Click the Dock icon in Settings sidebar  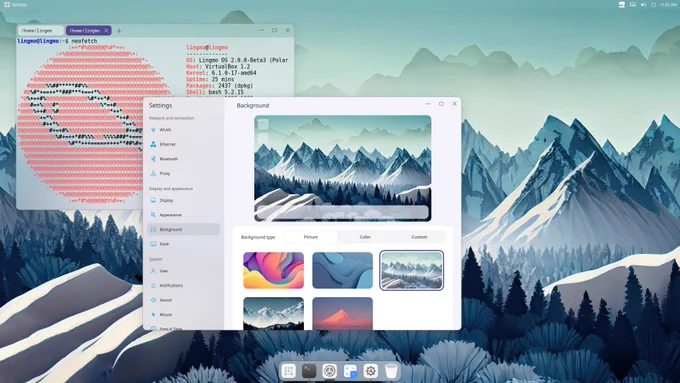(x=153, y=244)
